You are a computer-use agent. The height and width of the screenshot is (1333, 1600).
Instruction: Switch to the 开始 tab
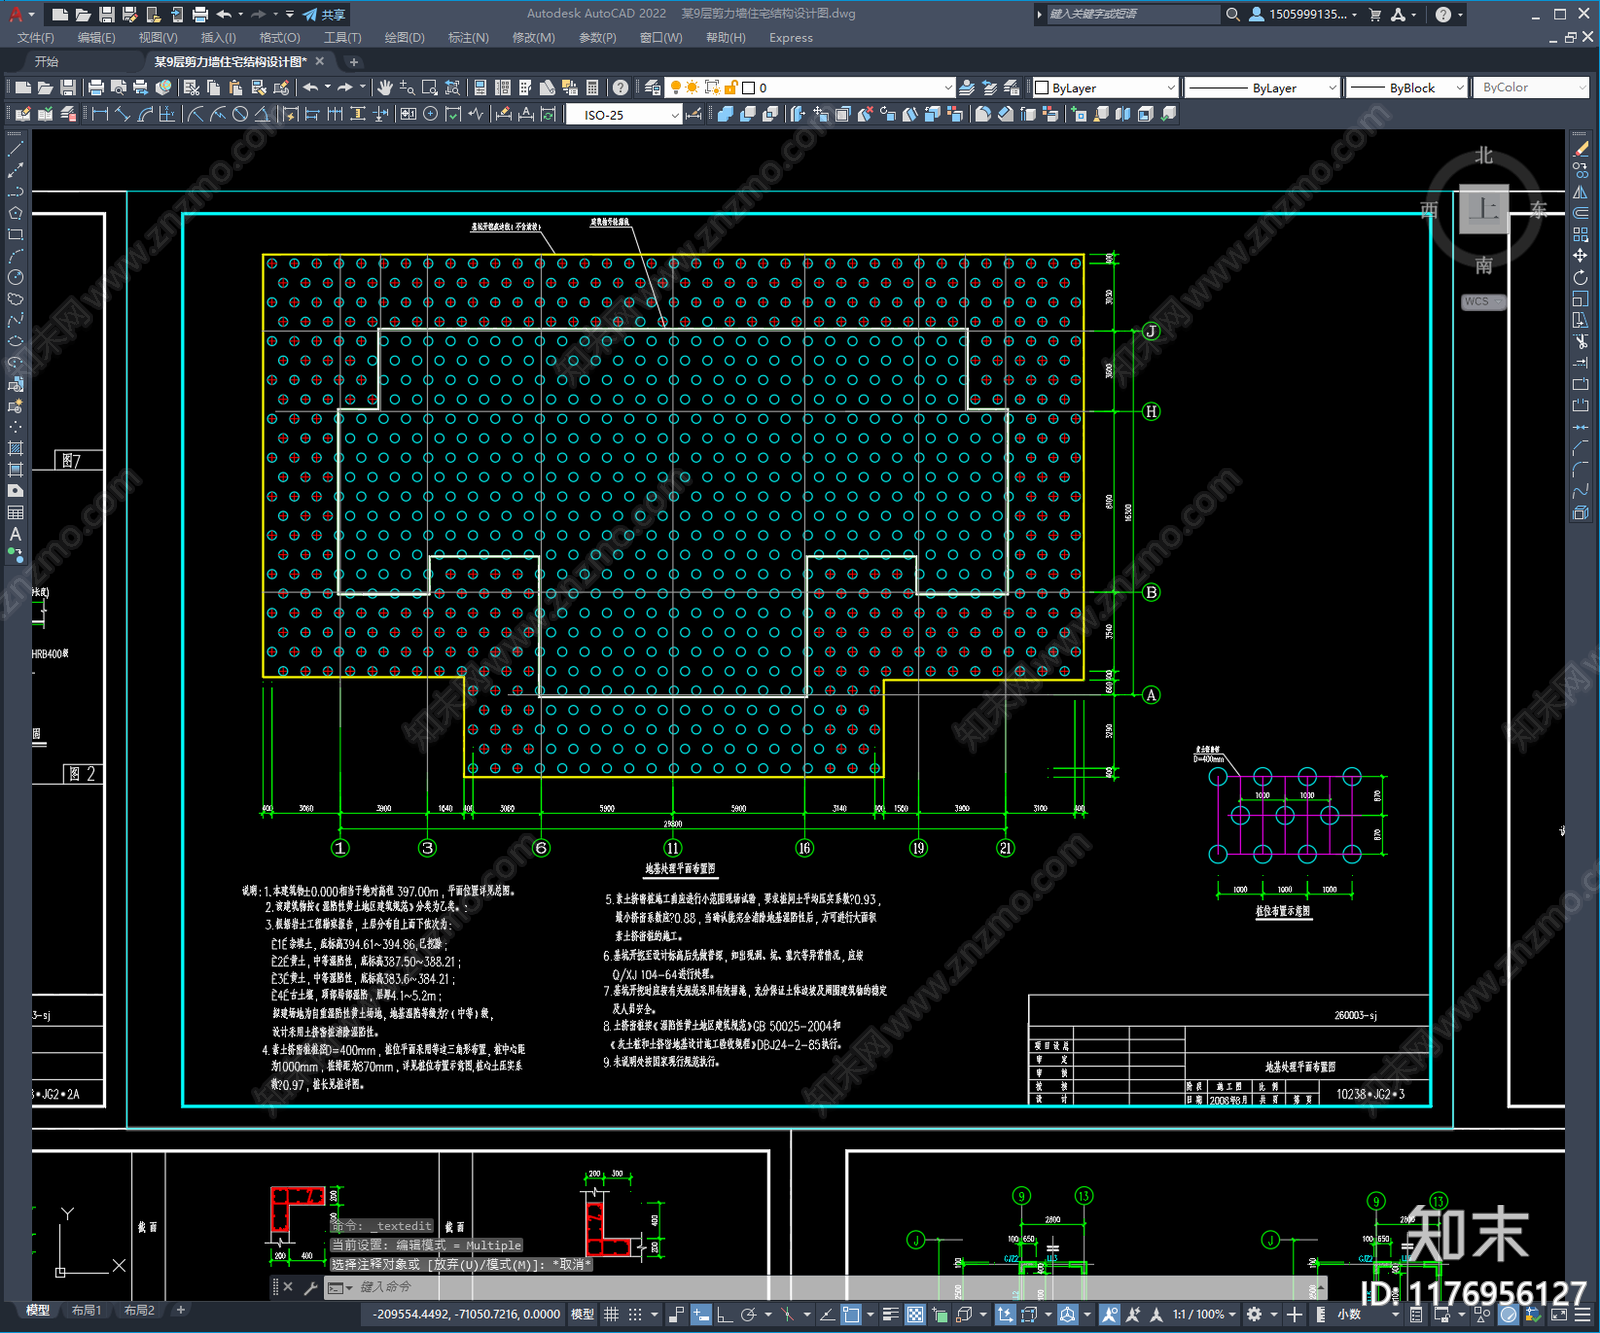click(x=46, y=62)
